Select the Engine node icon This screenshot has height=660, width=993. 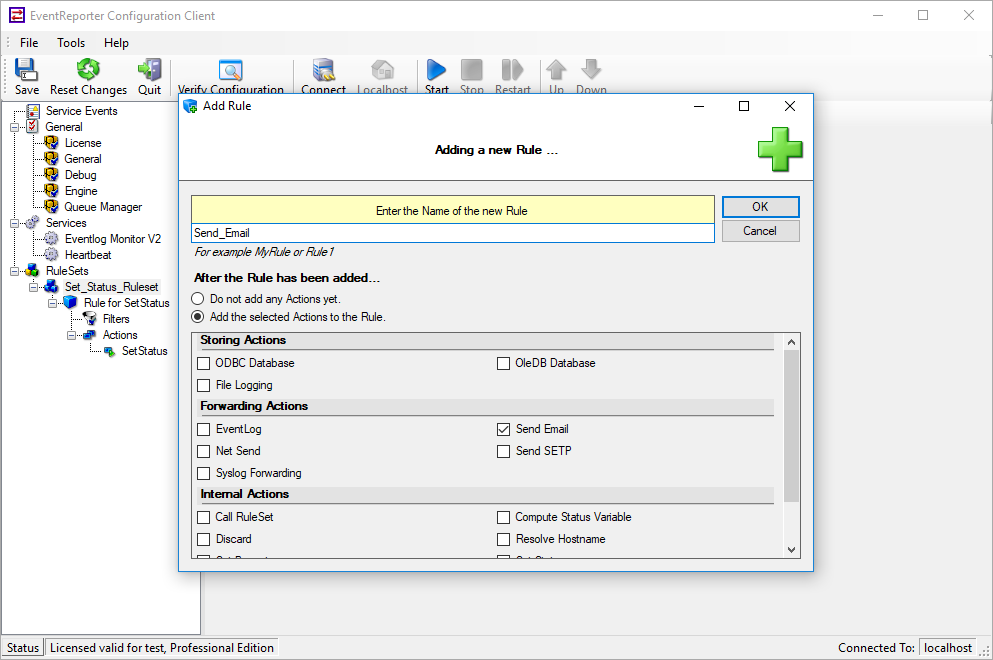pyautogui.click(x=51, y=191)
